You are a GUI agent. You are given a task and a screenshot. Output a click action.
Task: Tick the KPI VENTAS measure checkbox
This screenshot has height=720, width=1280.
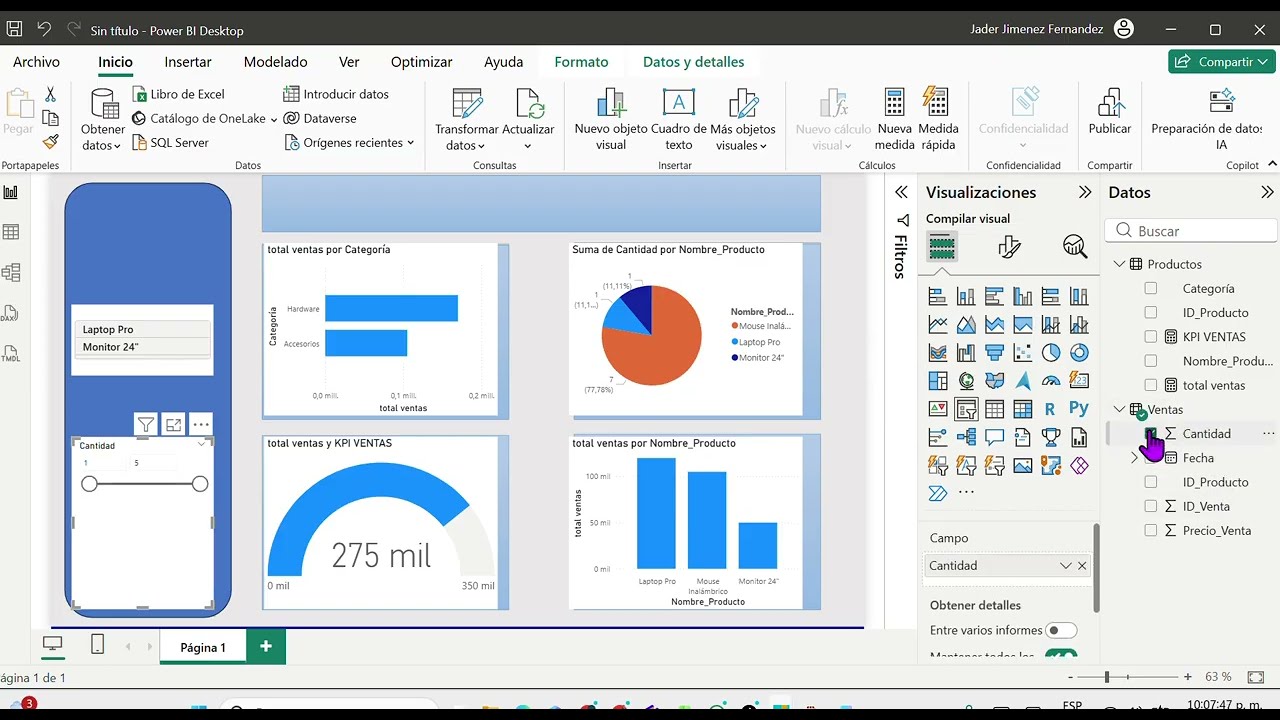point(1151,337)
